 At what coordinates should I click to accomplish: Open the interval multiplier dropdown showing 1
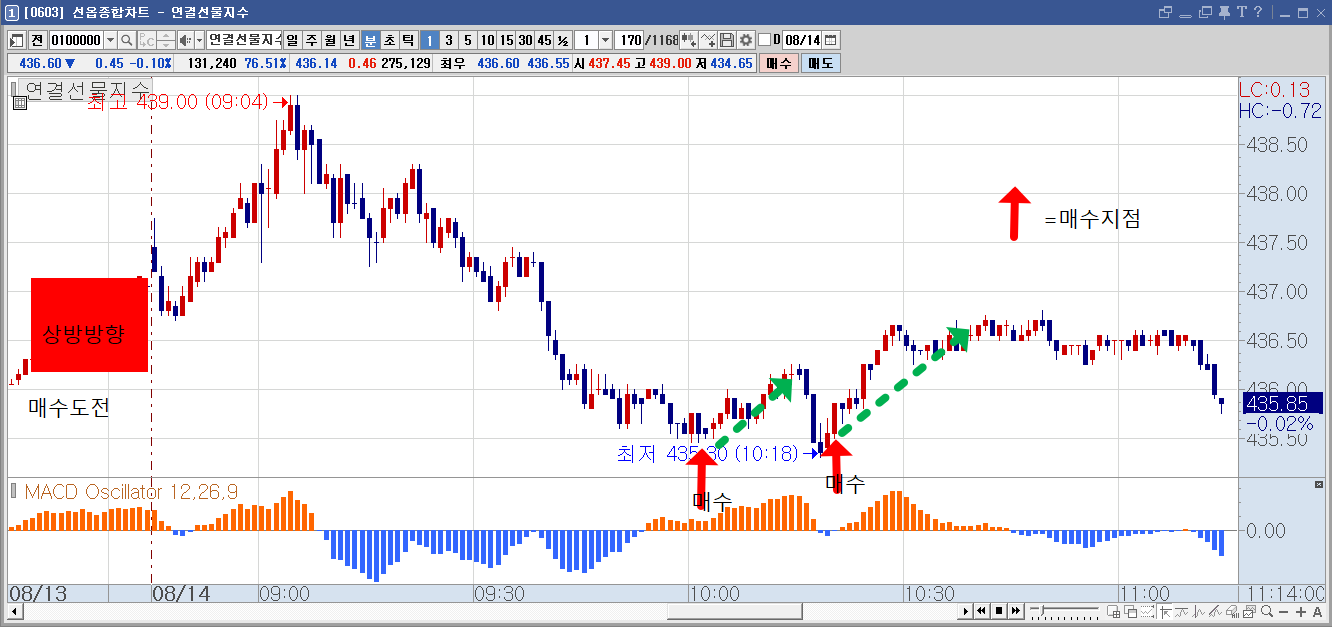click(x=605, y=40)
